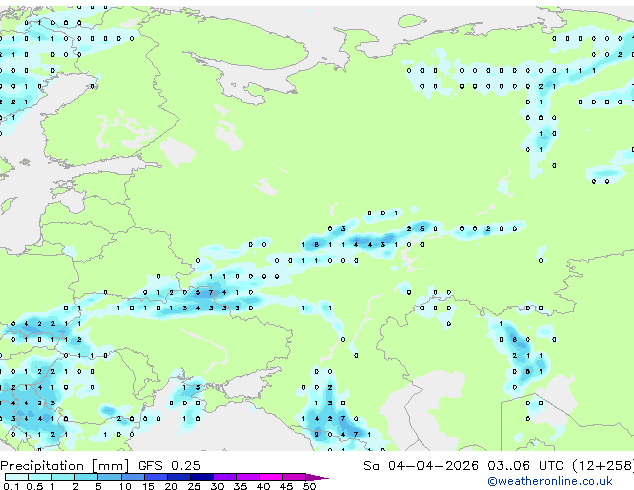Click the 'Sa 04-04-2026' date label
Screen dimensions: 634x490
tap(421, 466)
